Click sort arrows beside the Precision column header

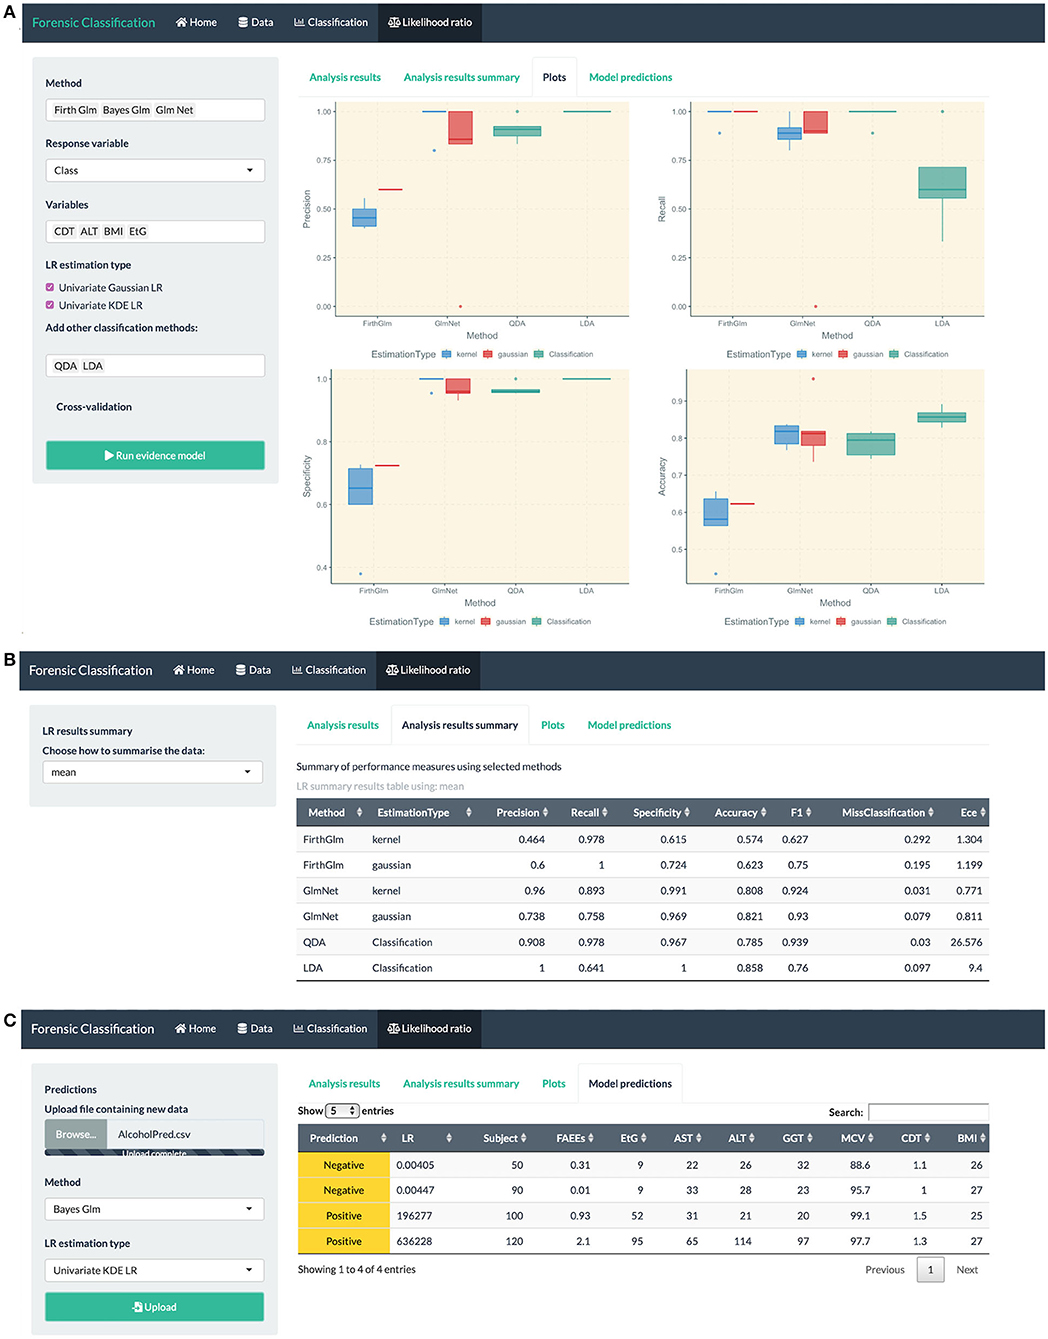pyautogui.click(x=546, y=813)
